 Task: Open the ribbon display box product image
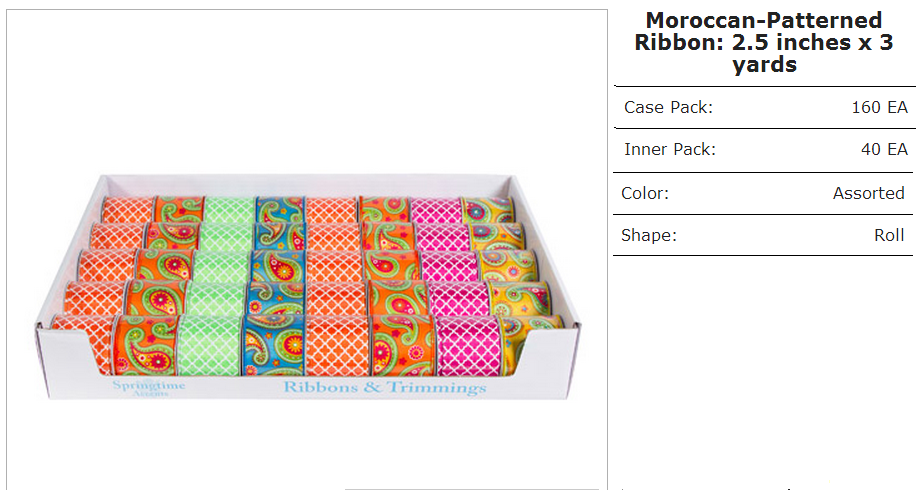(x=307, y=287)
